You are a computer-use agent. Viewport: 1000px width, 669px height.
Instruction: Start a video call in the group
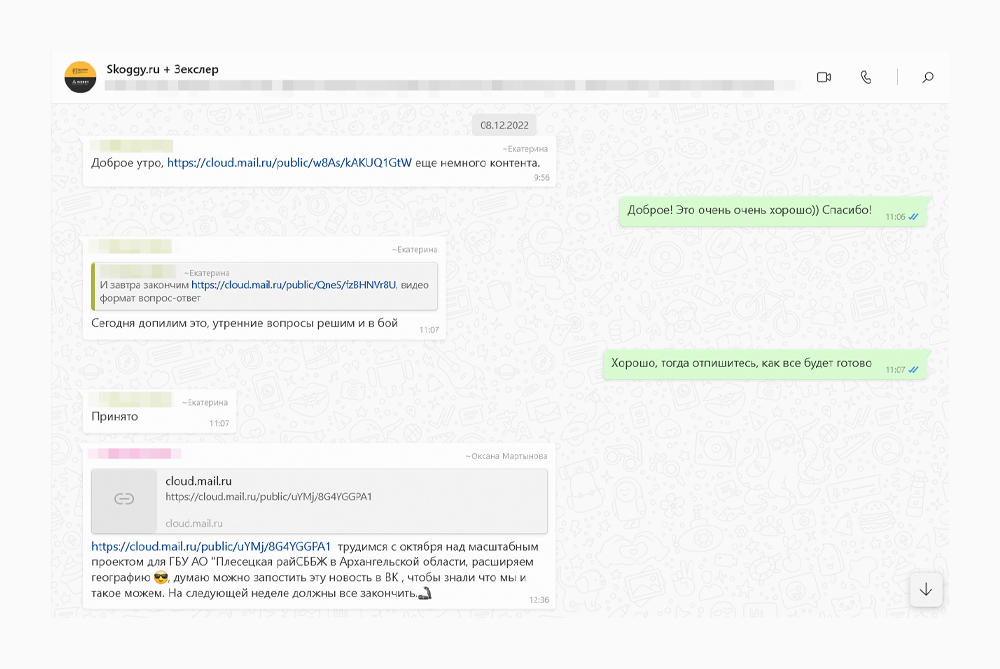[x=824, y=77]
